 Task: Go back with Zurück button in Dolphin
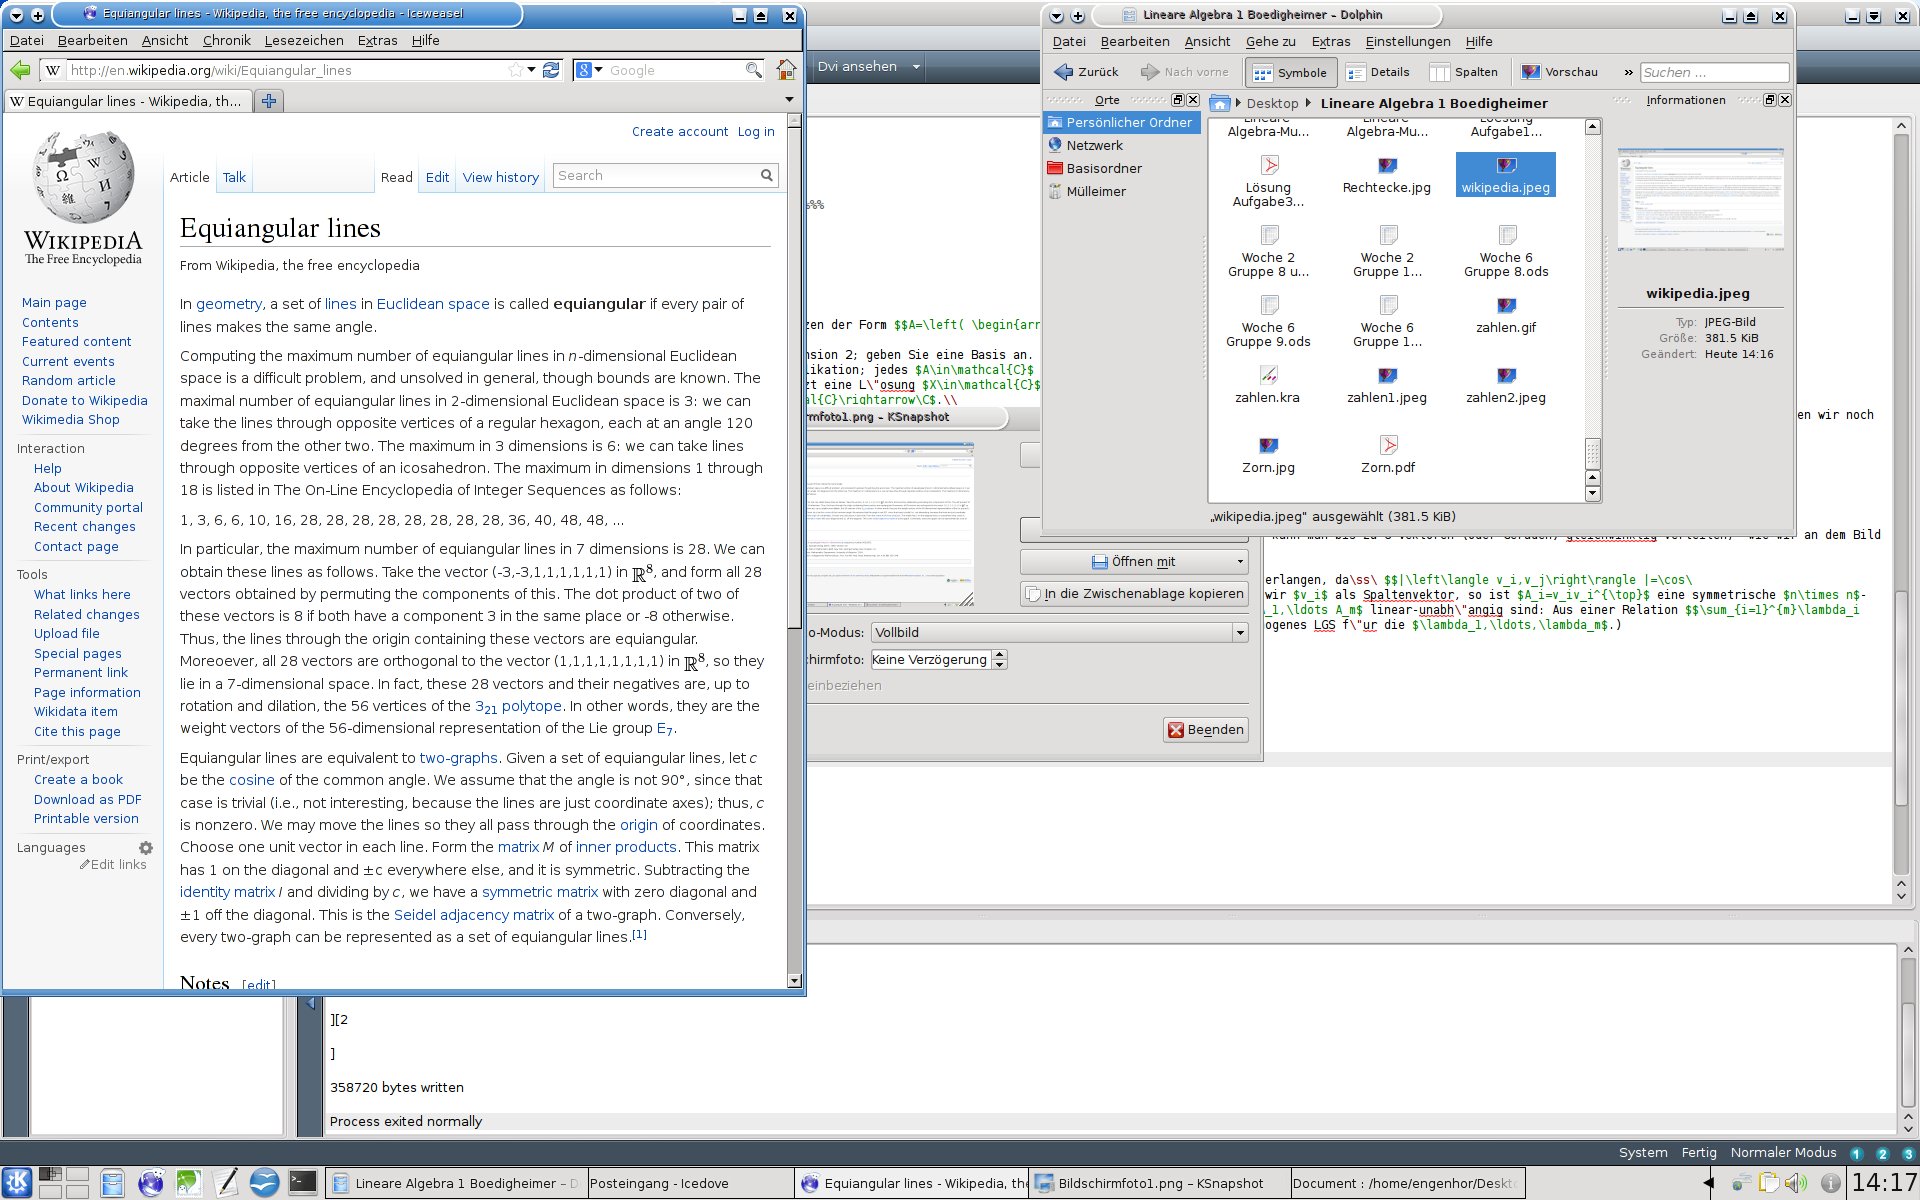pos(1086,72)
